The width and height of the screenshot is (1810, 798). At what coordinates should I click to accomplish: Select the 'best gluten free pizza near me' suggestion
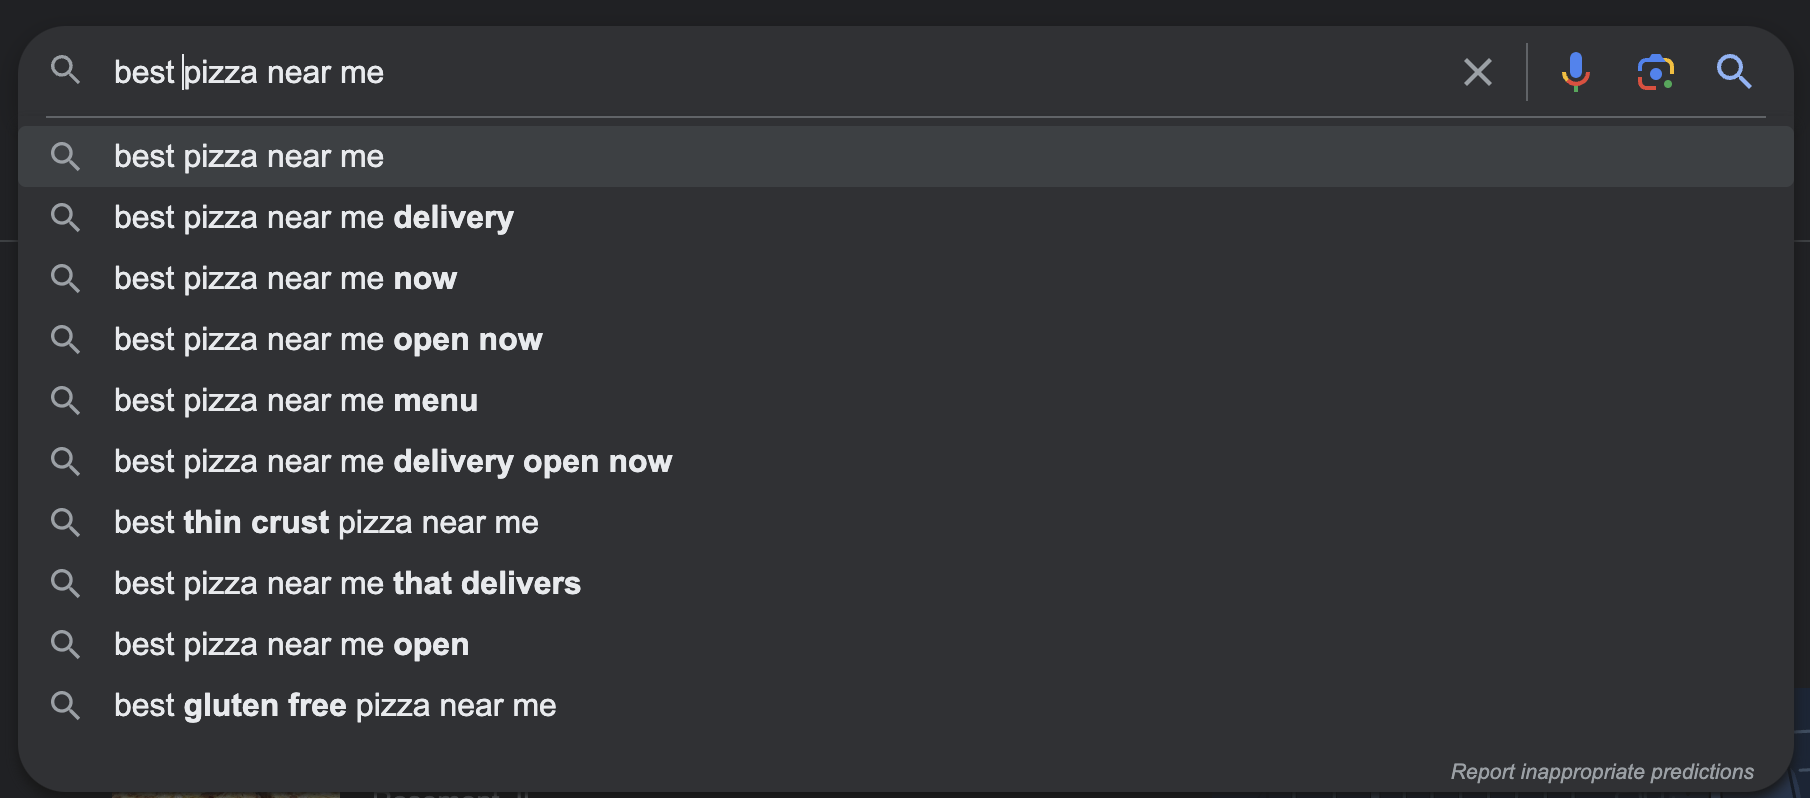(334, 705)
